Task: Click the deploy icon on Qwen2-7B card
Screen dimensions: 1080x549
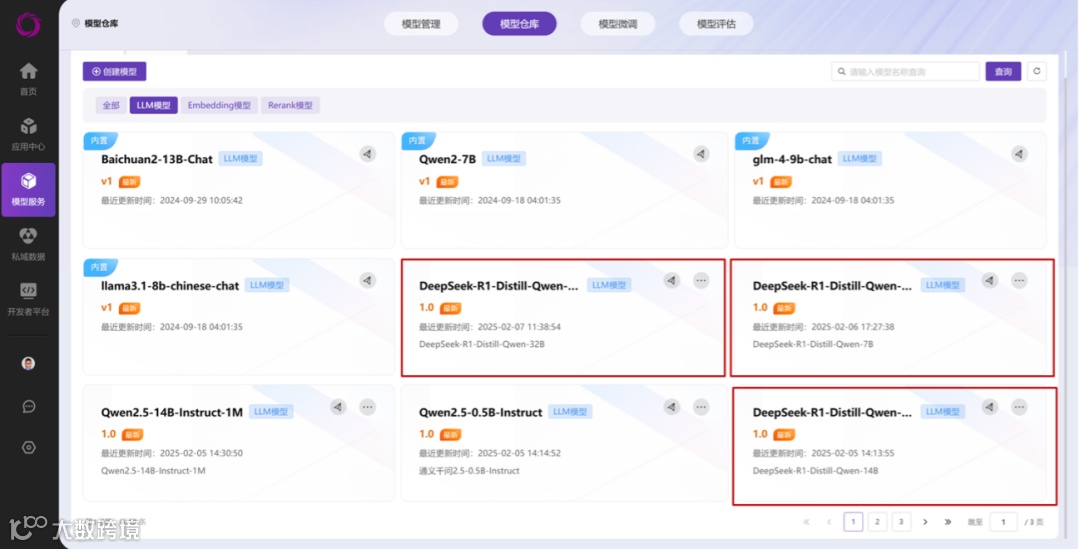Action: coord(701,154)
